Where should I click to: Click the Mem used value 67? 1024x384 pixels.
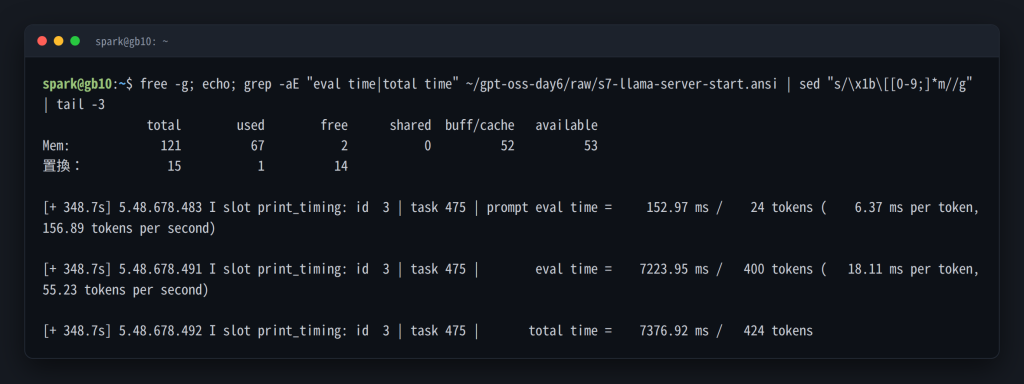[258, 146]
